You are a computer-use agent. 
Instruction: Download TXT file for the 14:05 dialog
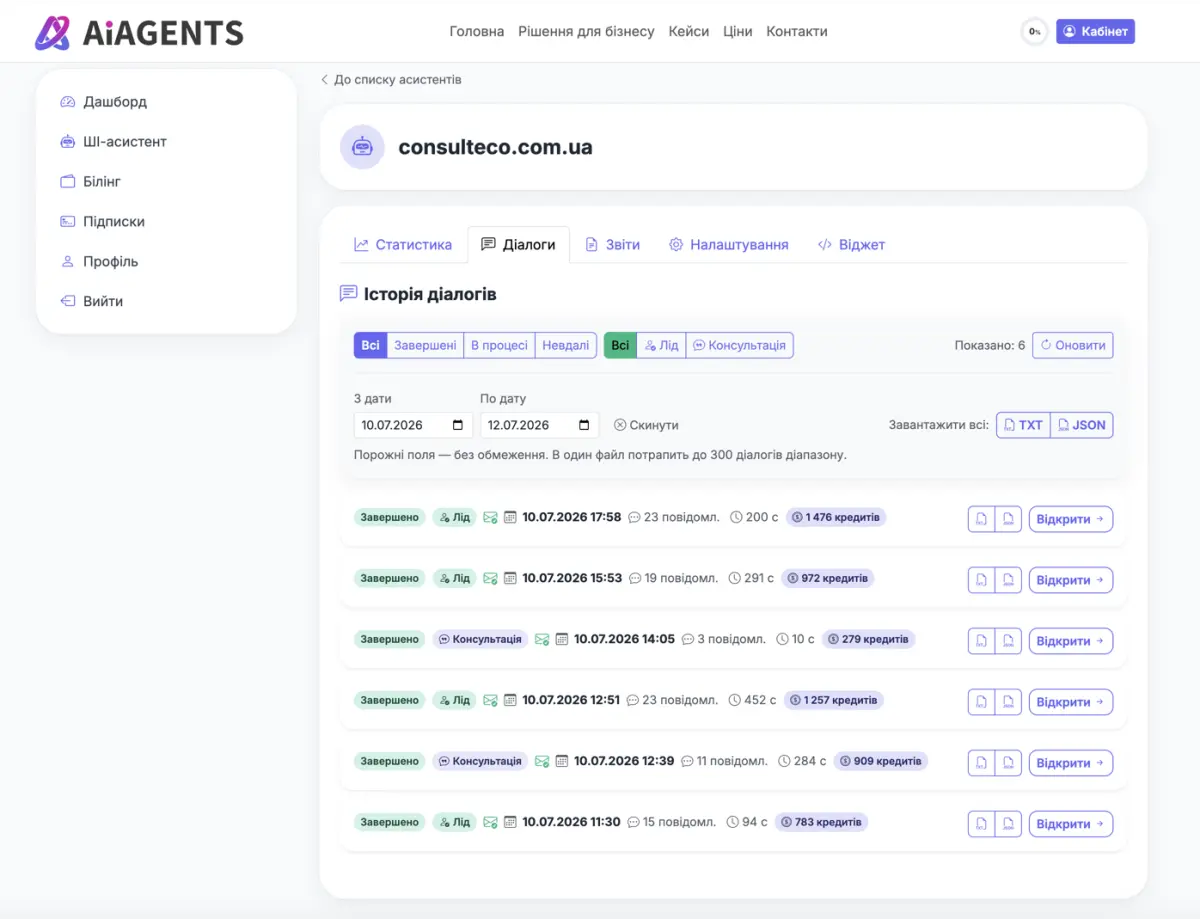(x=981, y=641)
